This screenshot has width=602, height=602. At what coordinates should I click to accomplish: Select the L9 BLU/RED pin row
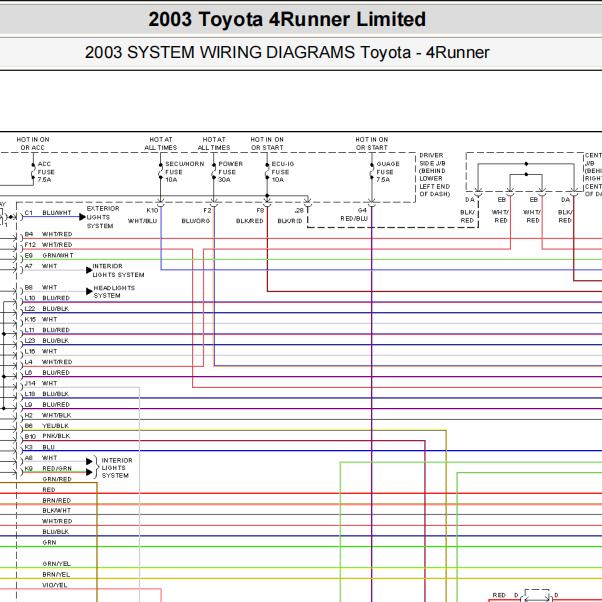pos(47,405)
